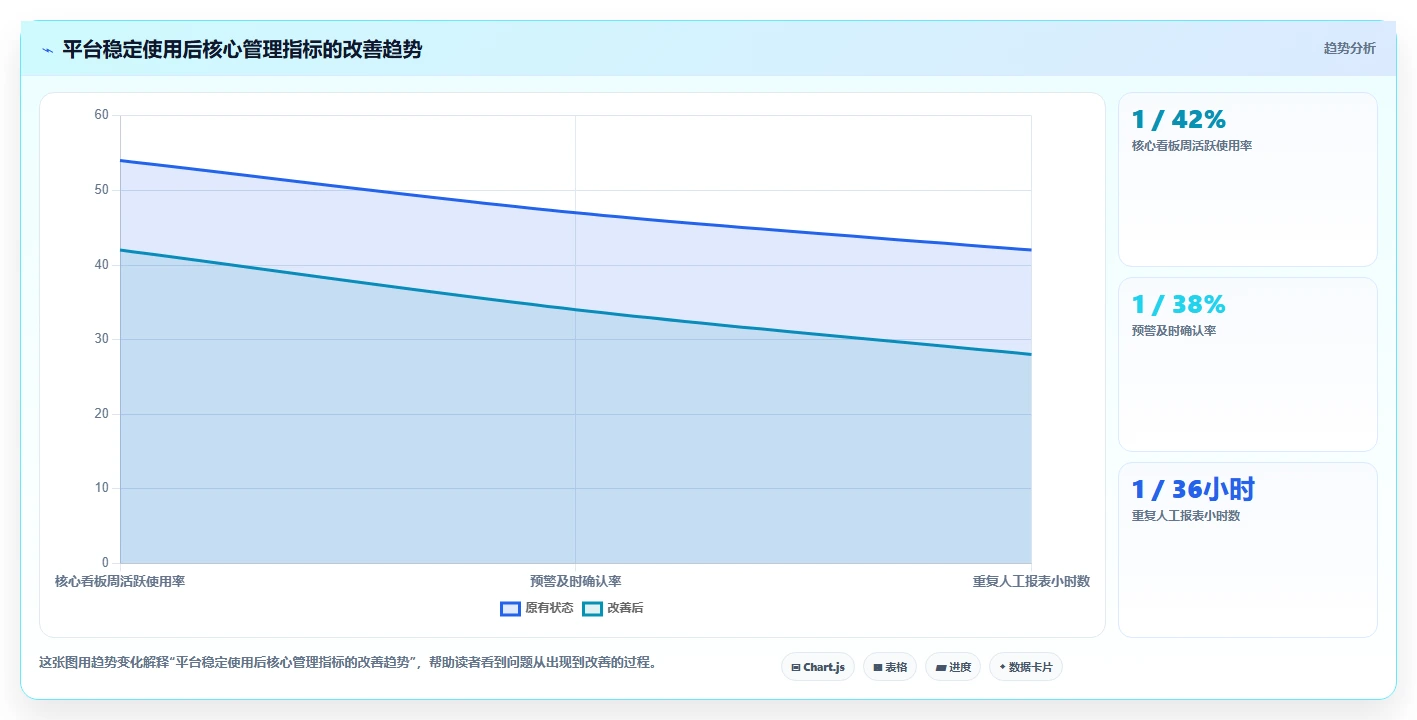Click the y-axis tick label 20
Viewport: 1417px width, 720px height.
pos(102,414)
